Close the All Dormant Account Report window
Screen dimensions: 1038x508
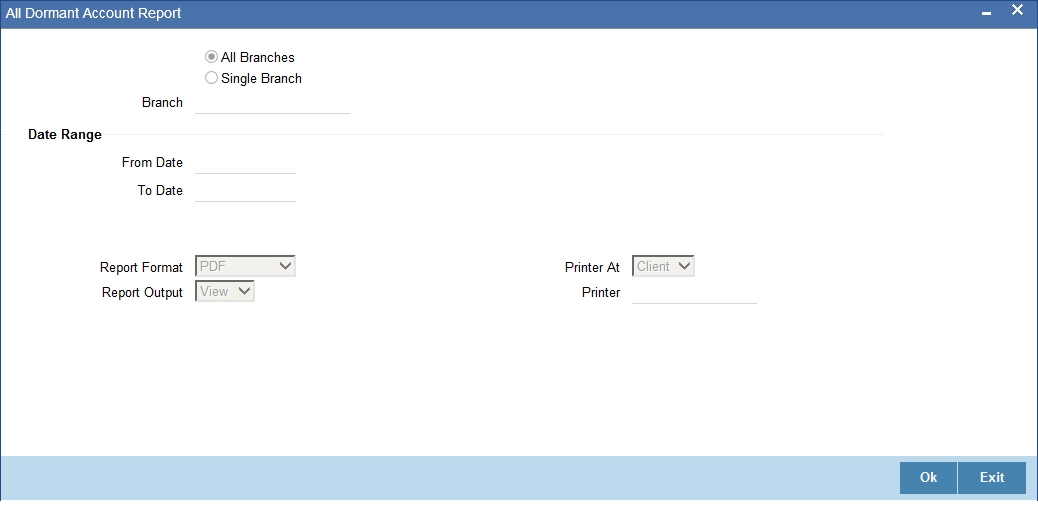point(1017,11)
